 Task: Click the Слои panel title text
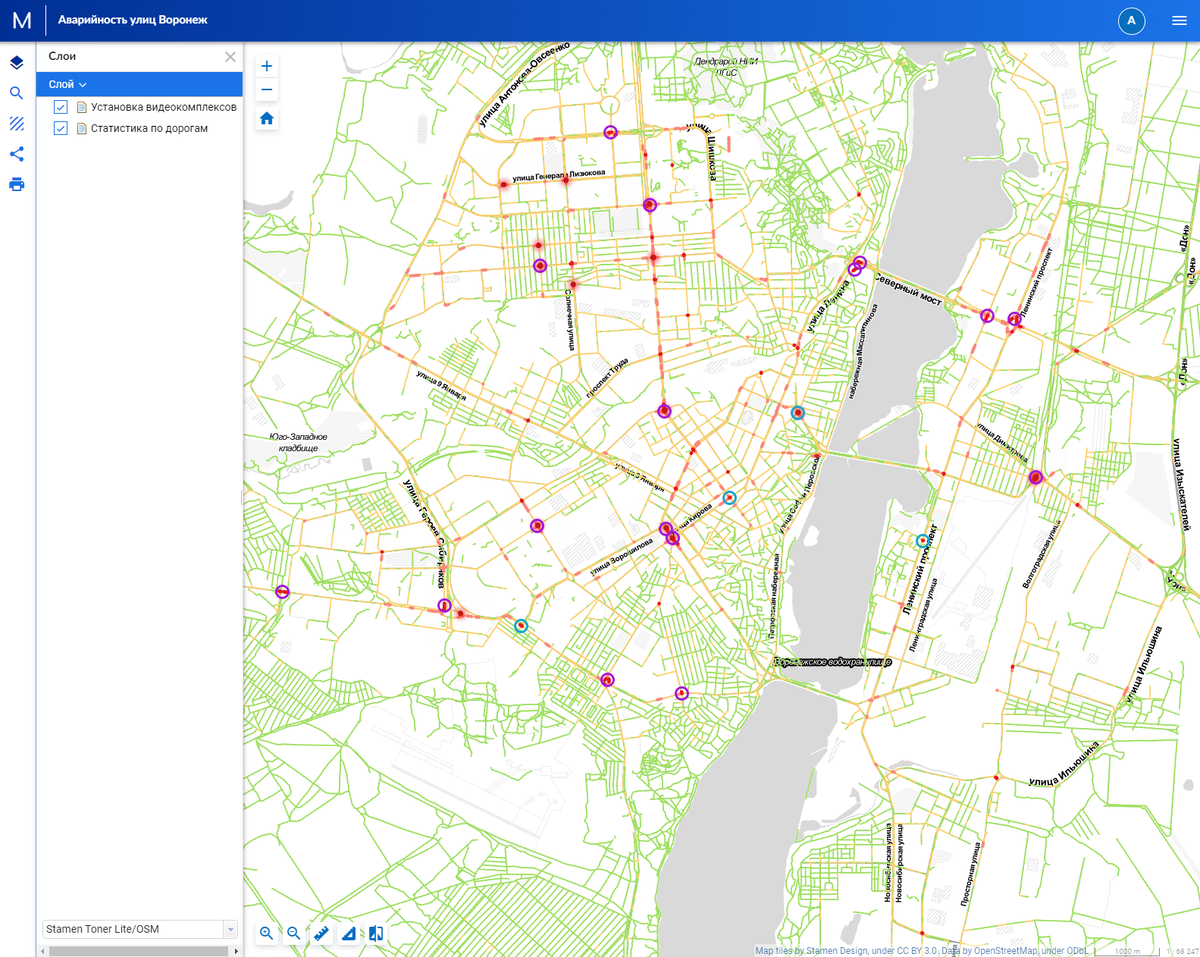click(62, 57)
